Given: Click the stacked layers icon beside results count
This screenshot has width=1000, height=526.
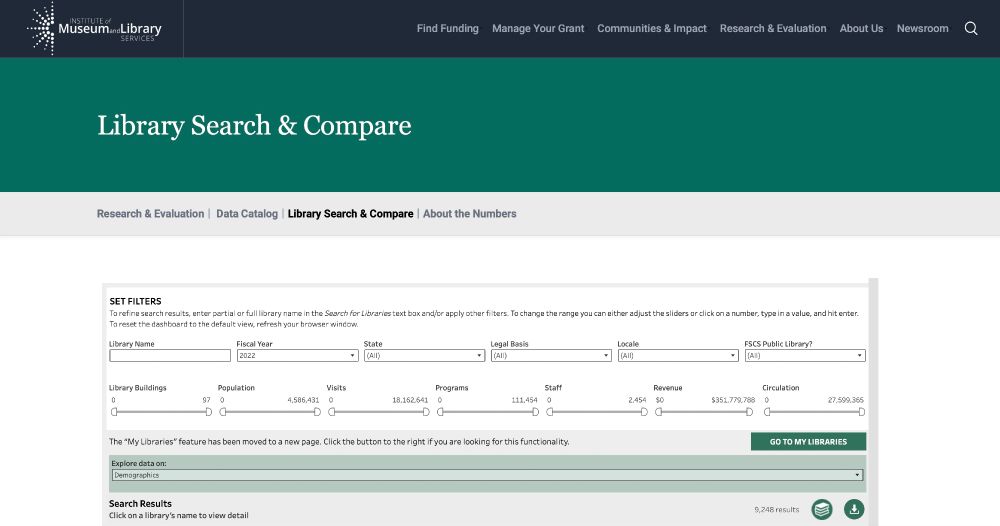Looking at the screenshot, I should coord(822,509).
